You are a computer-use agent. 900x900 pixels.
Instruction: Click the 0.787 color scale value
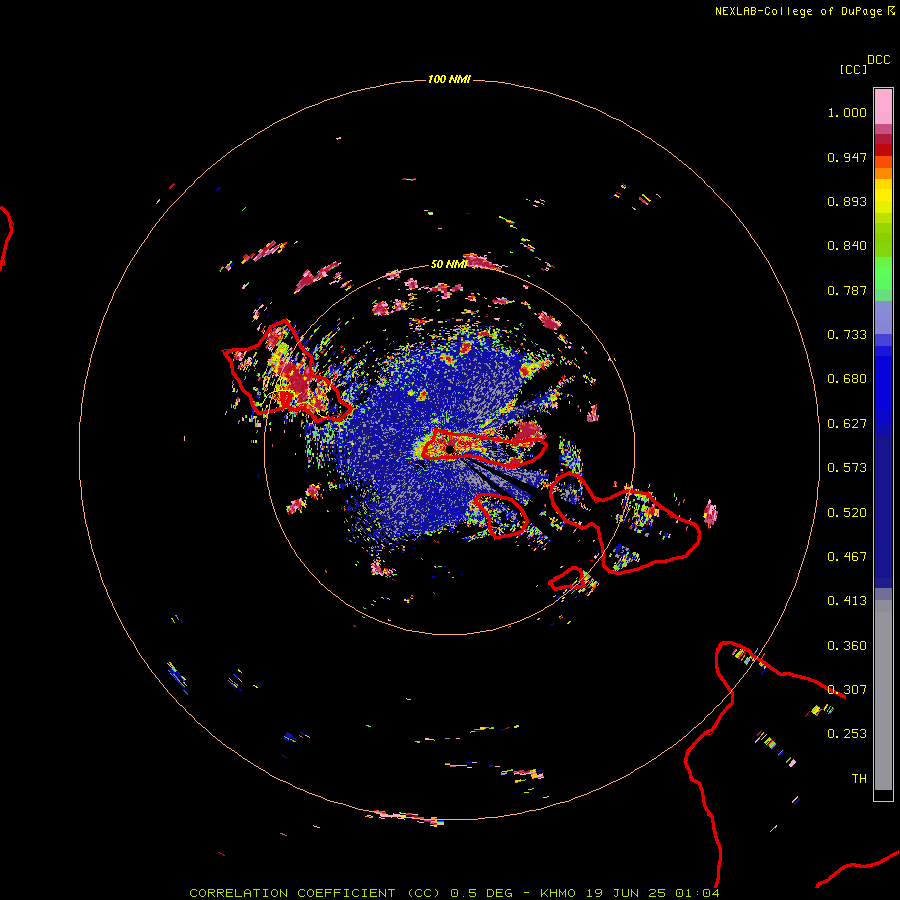[847, 290]
